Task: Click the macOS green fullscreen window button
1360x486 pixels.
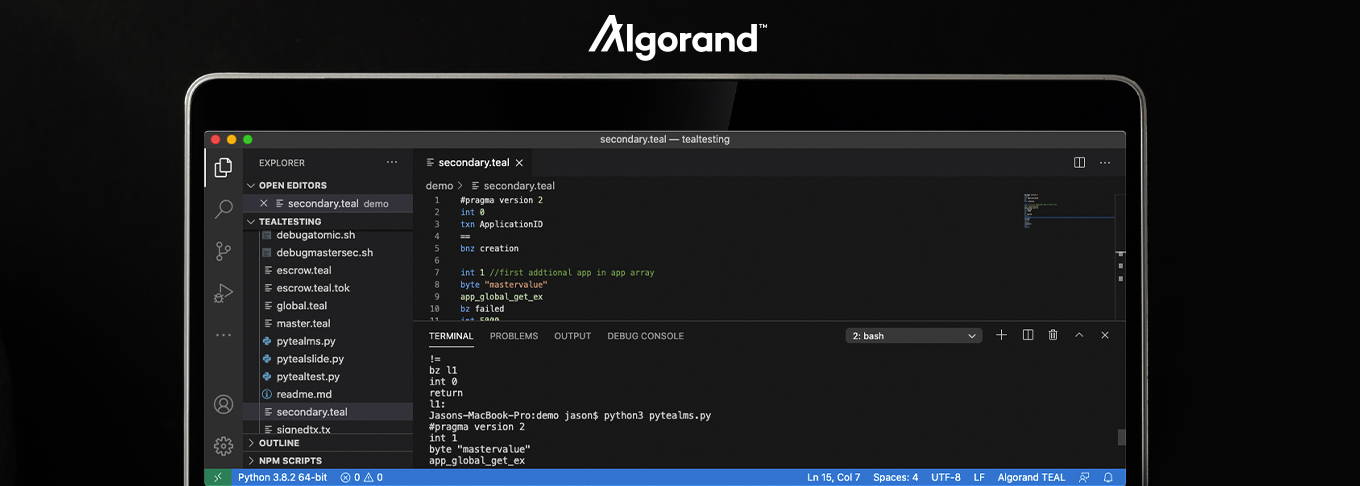Action: 248,139
